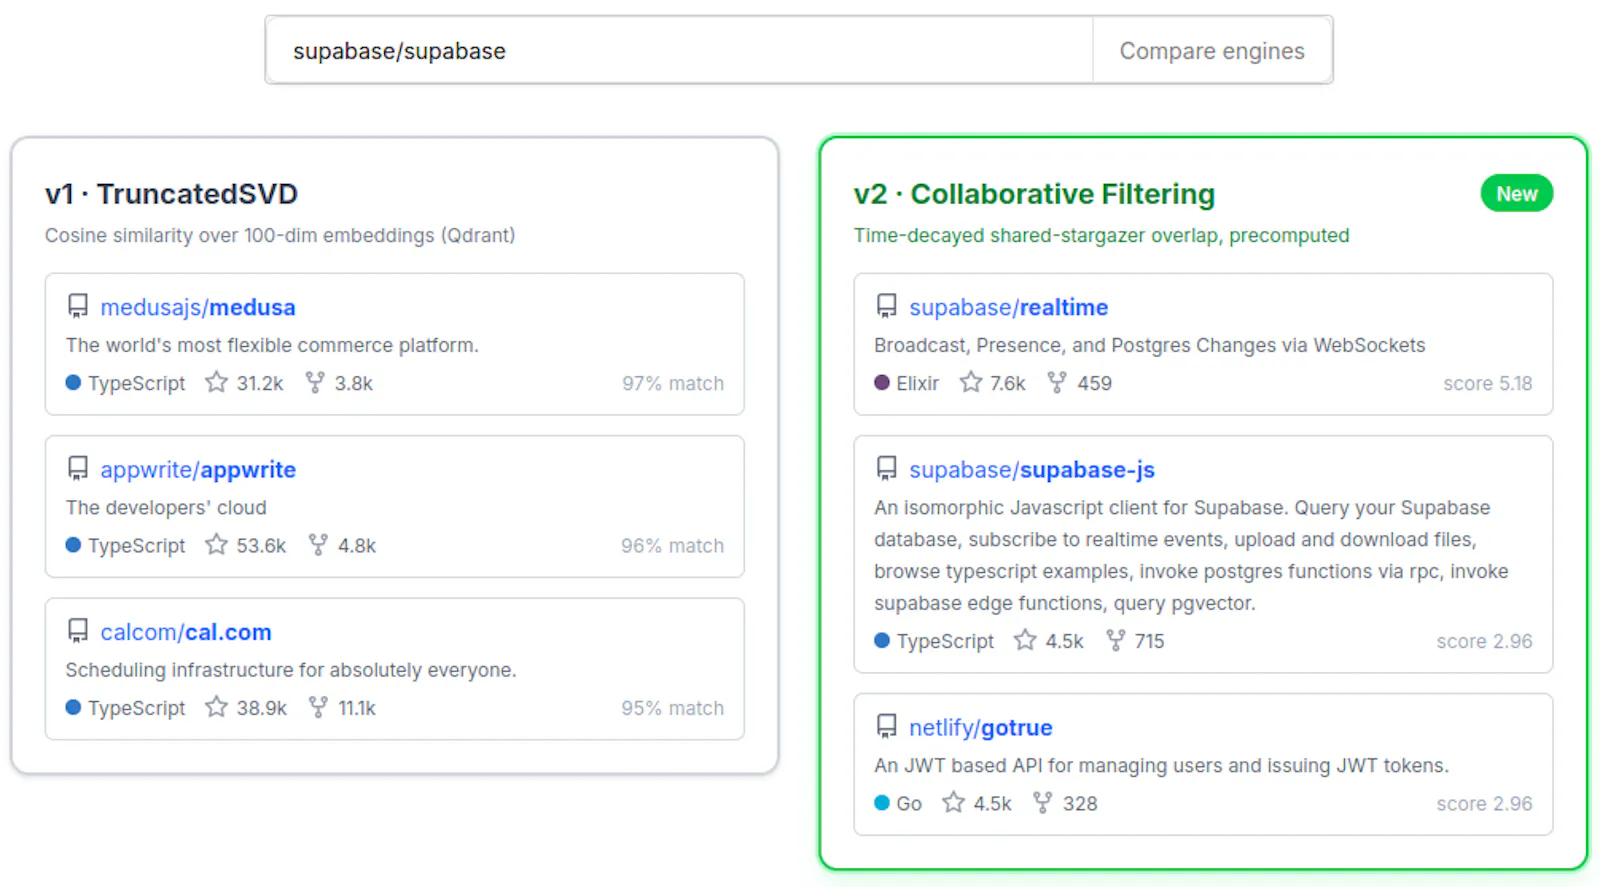Click the 97% match label
This screenshot has width=1600, height=887.
[x=673, y=383]
